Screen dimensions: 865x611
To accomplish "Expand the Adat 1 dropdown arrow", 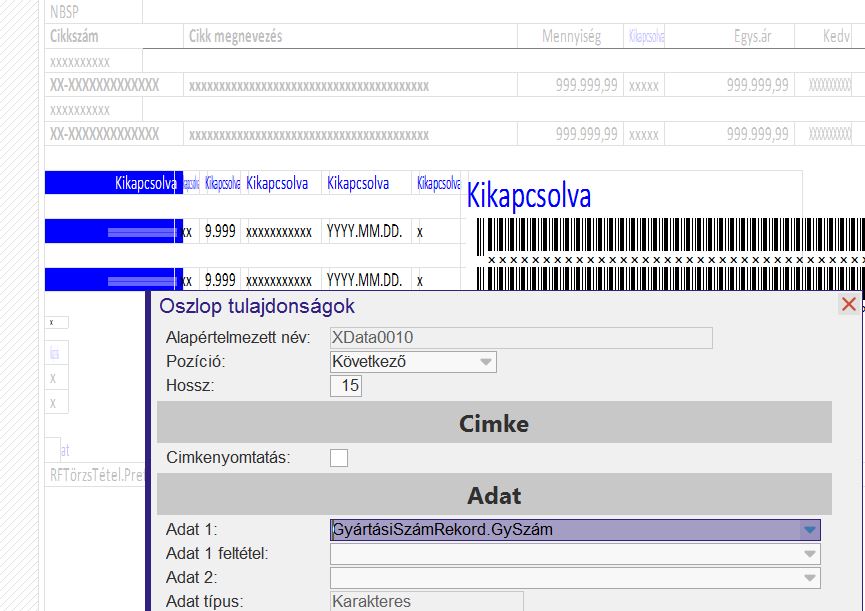I will [x=809, y=530].
